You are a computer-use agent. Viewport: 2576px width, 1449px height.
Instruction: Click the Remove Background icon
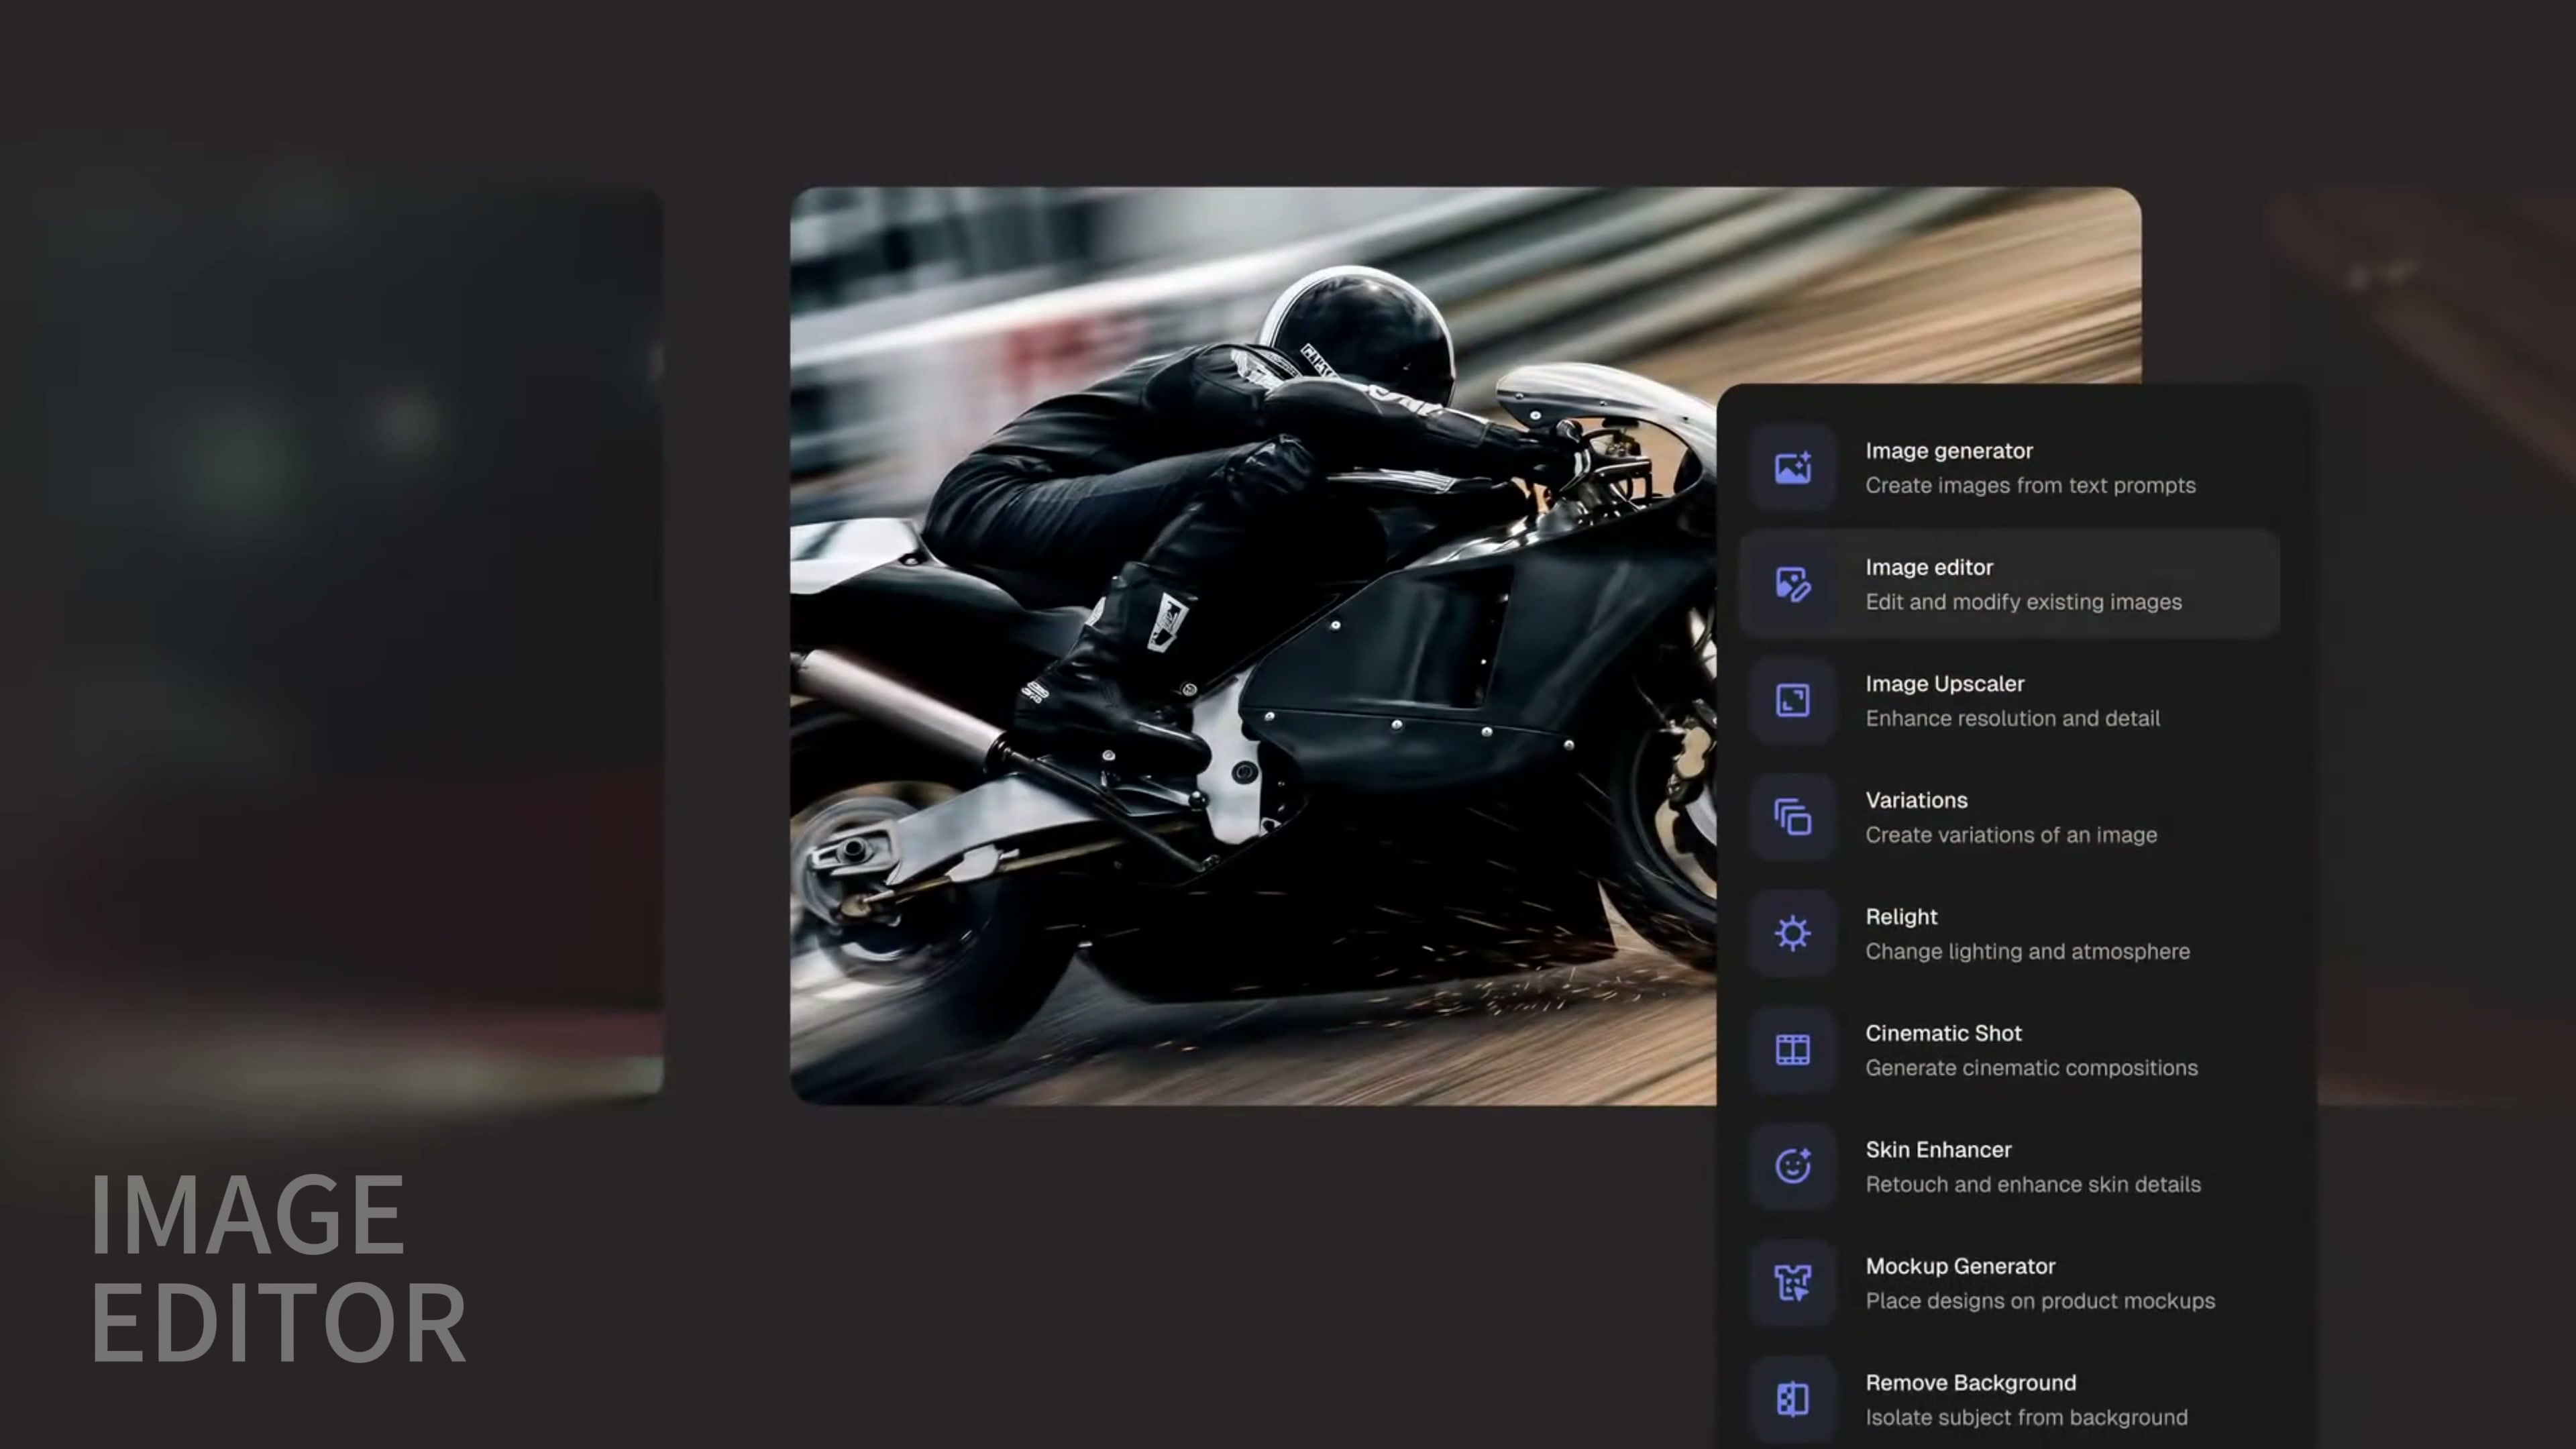pos(1792,1399)
